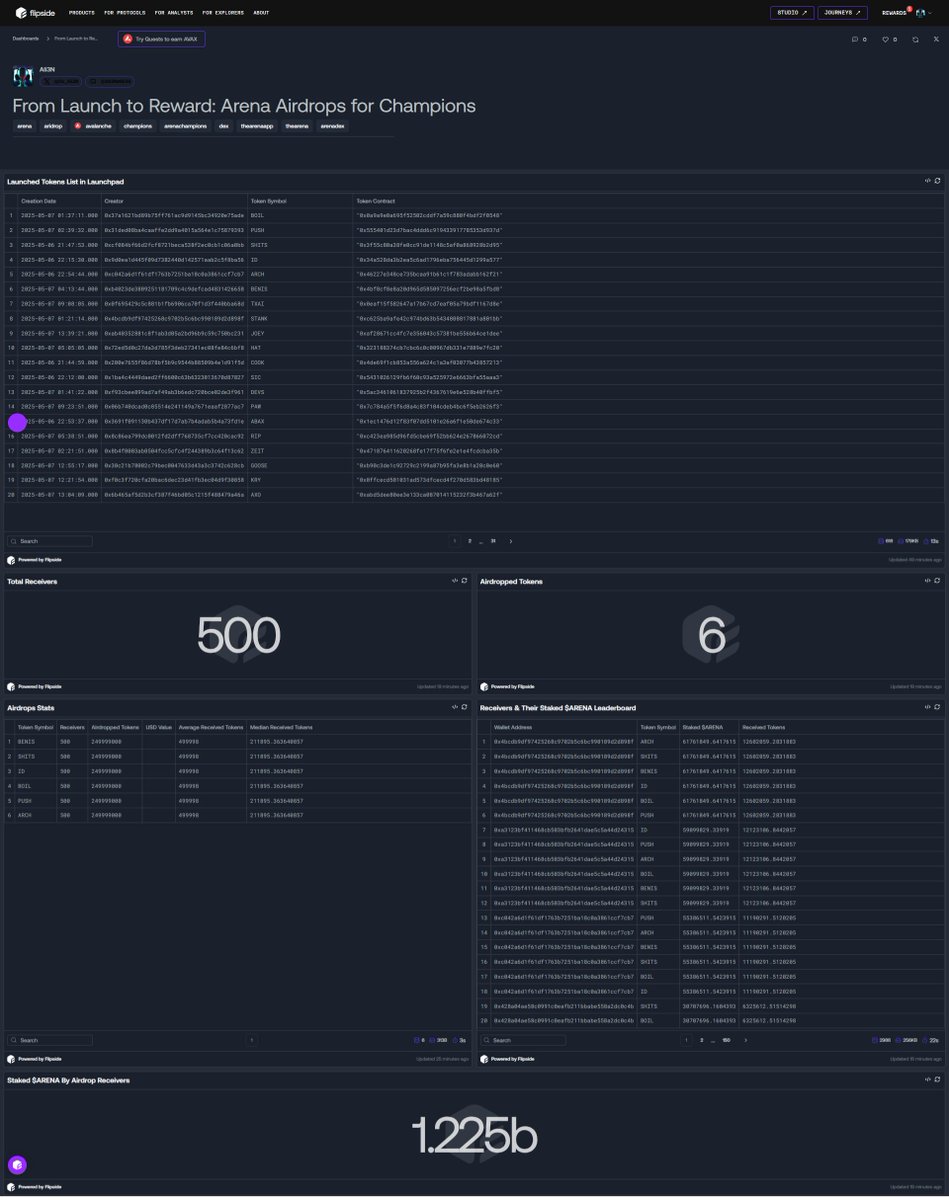Select the 'arena' tag

pos(24,126)
